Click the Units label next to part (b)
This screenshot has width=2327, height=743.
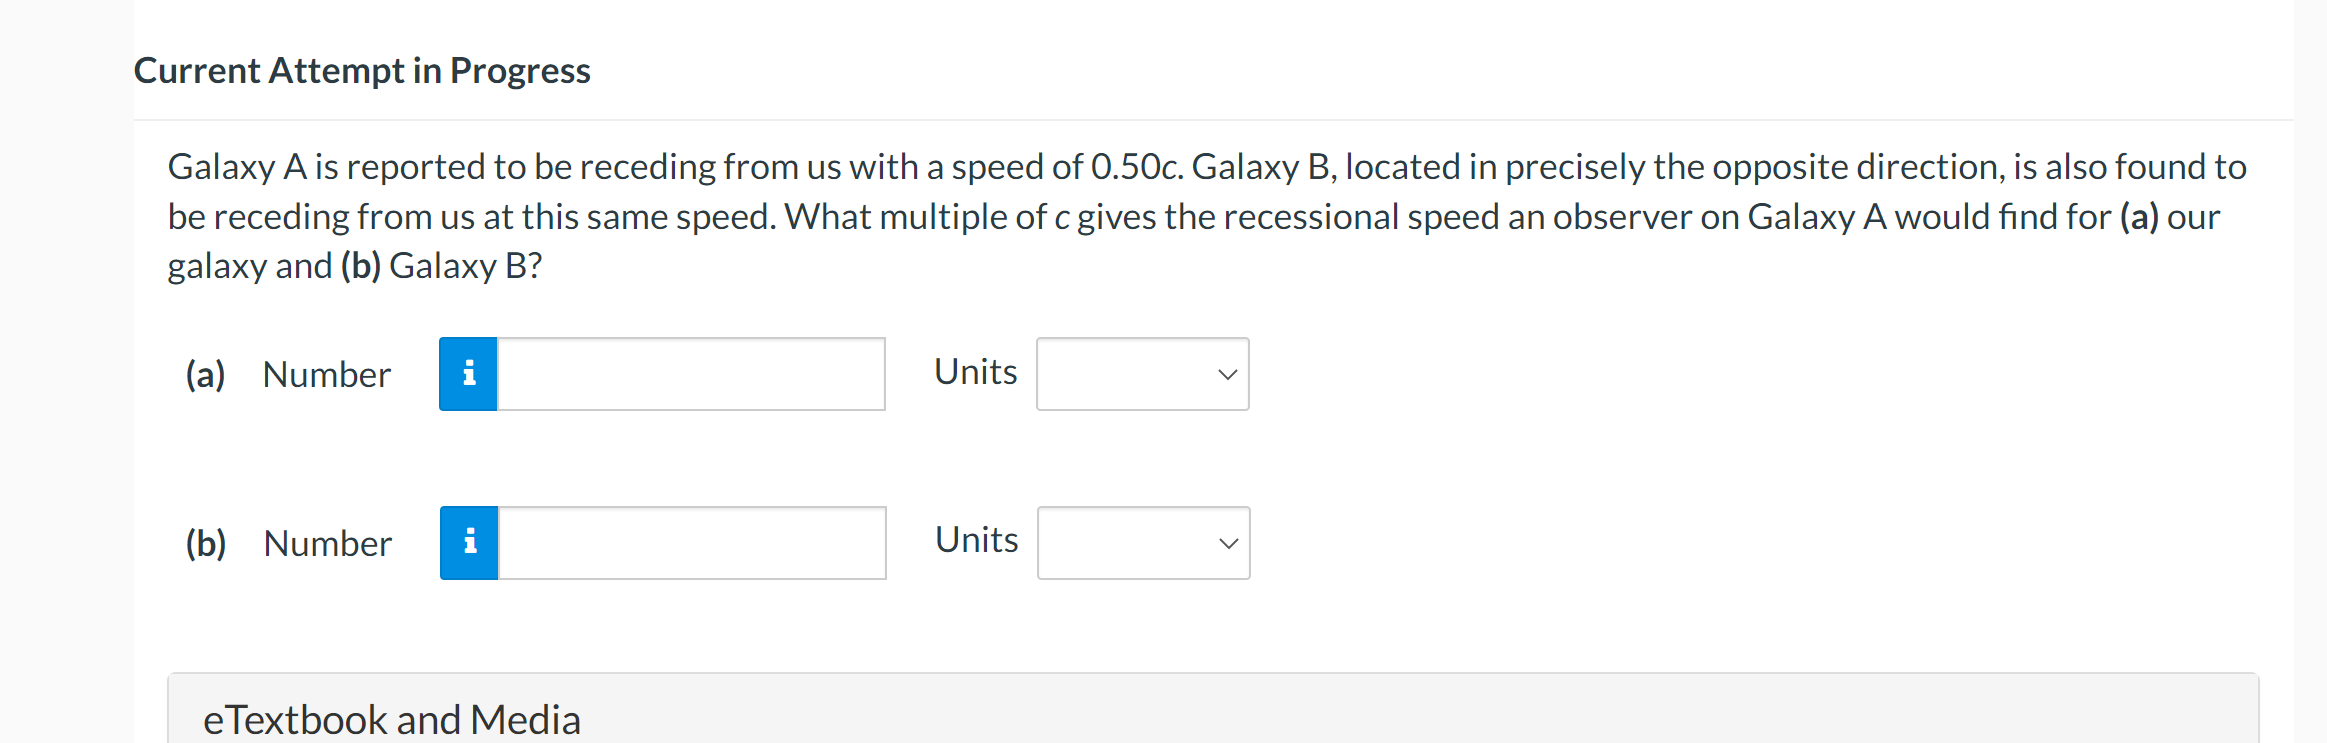pos(975,540)
